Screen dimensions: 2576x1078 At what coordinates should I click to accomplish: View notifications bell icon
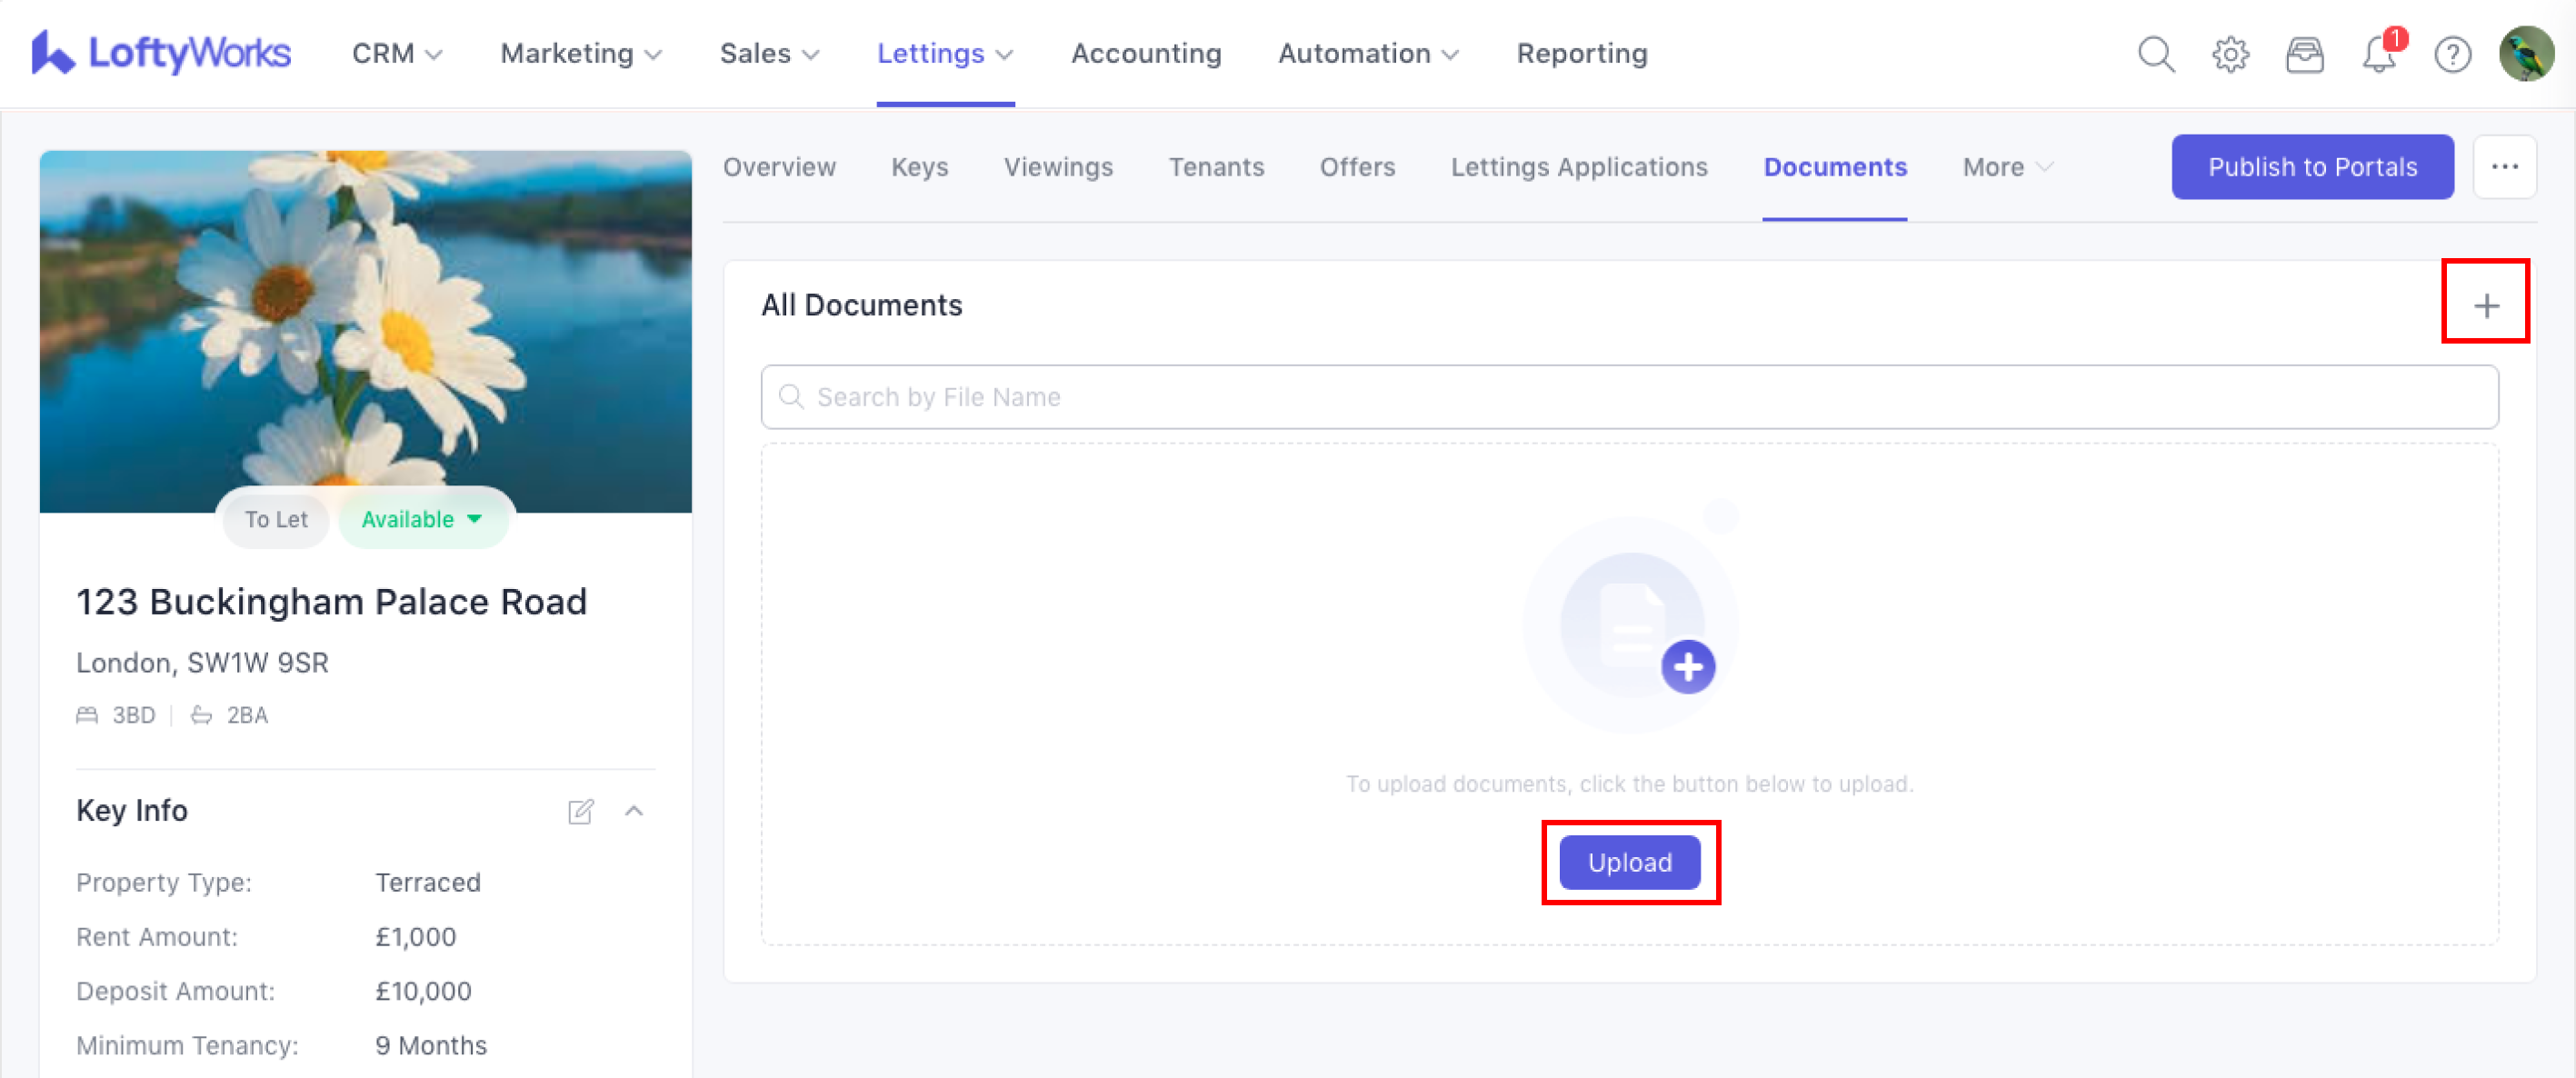click(2378, 54)
